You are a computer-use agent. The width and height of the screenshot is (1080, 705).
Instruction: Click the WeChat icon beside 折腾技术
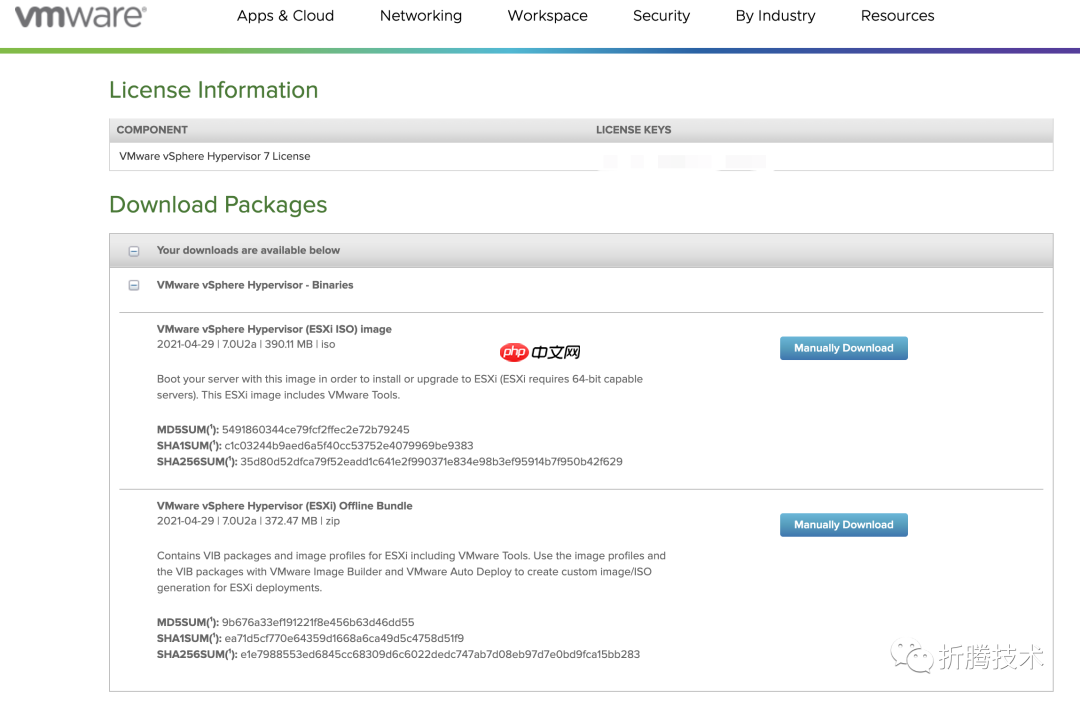[912, 657]
